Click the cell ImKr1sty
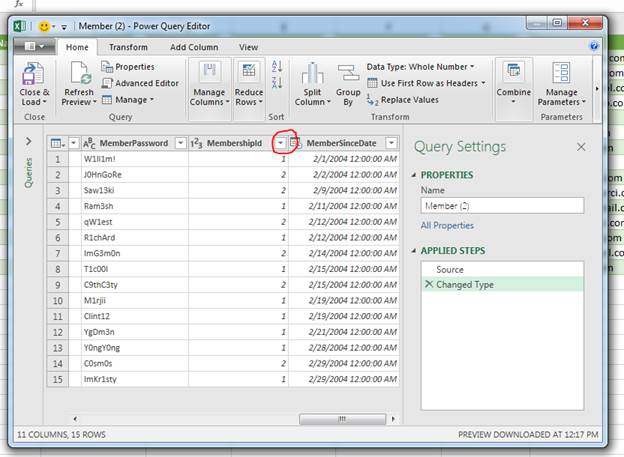Viewport: 624px width, 457px height. 135,379
